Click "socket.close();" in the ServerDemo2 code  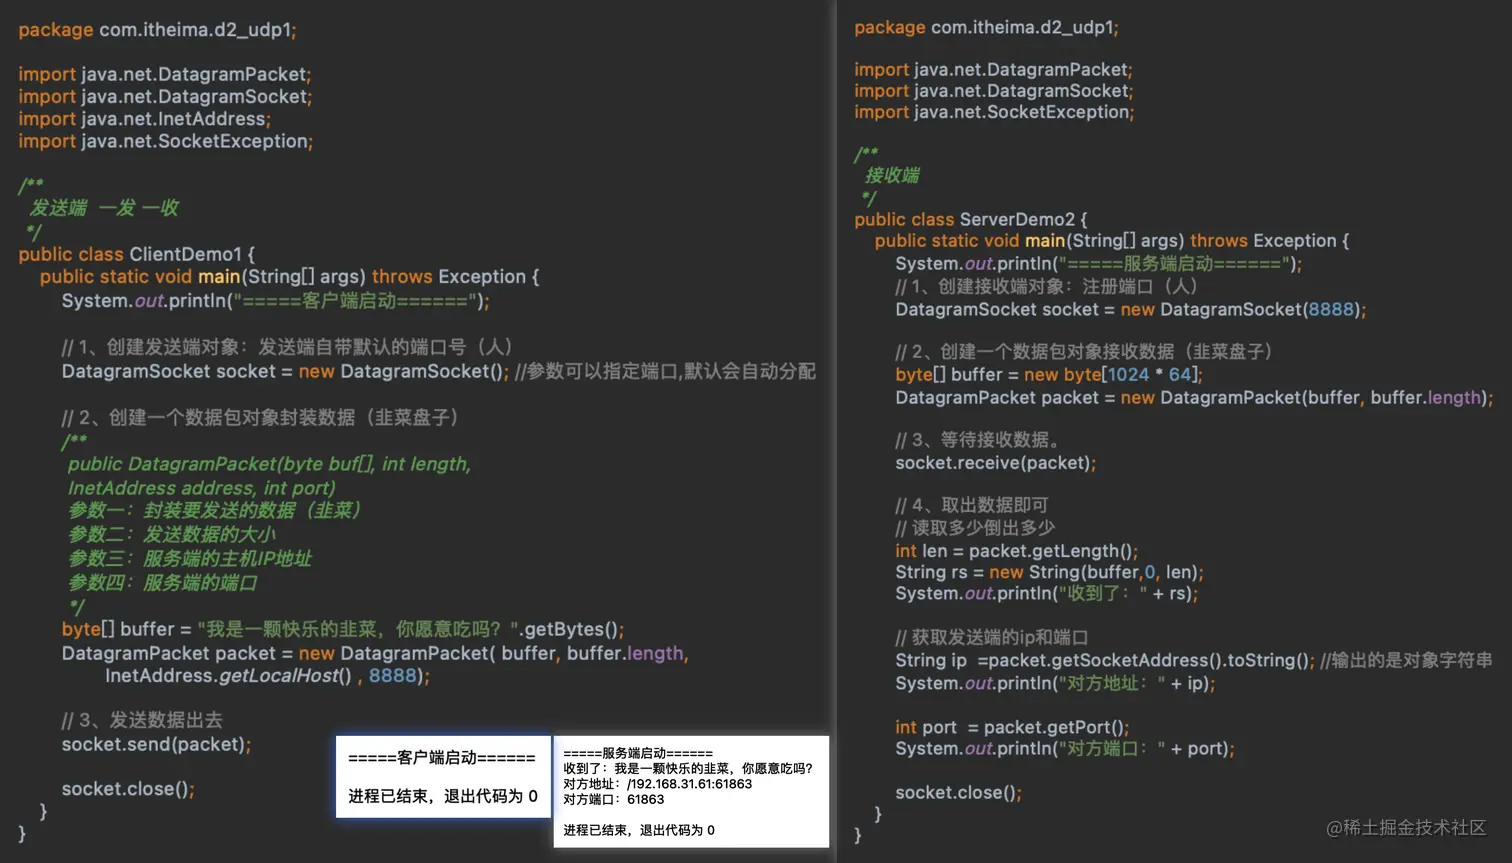click(958, 793)
